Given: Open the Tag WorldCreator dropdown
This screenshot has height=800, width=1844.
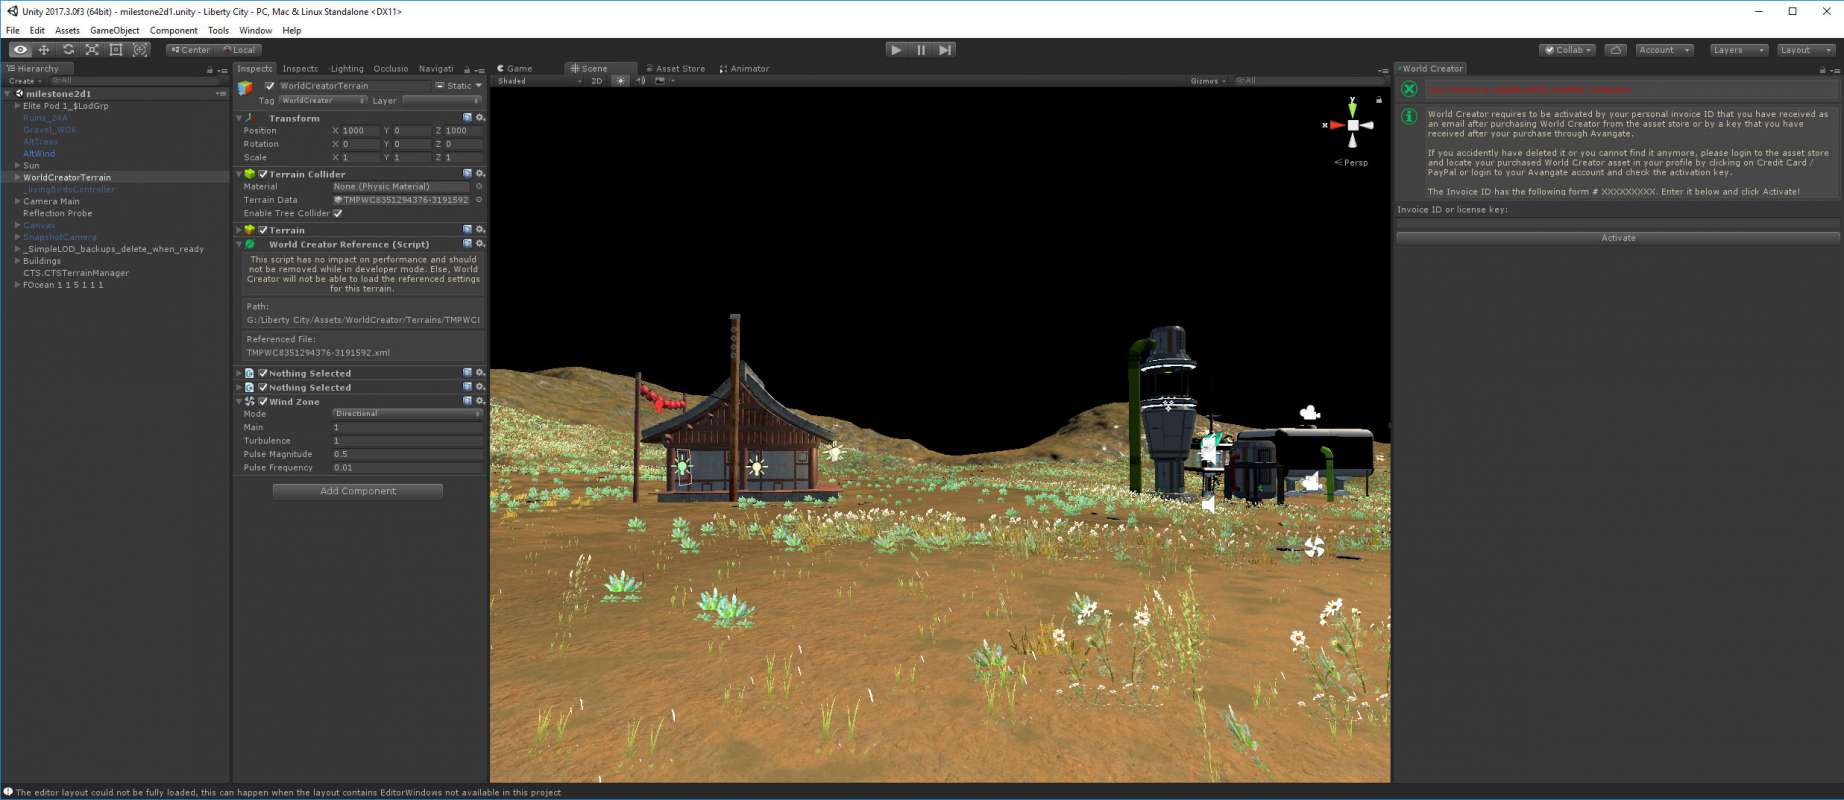Looking at the screenshot, I should [x=322, y=100].
